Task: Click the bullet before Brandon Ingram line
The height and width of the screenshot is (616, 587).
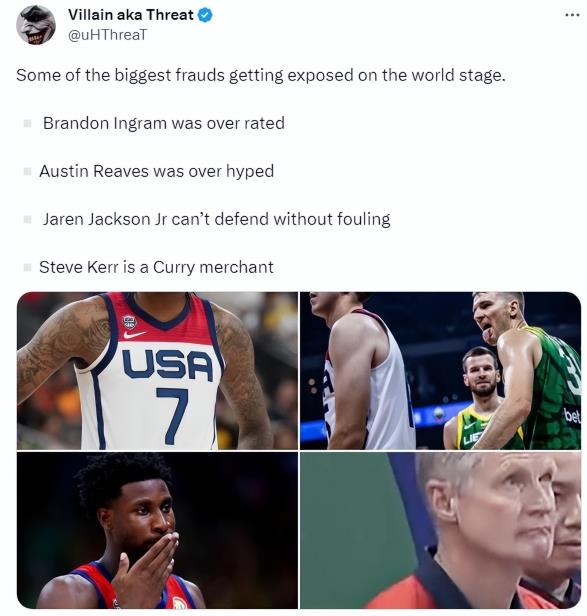Action: point(28,123)
